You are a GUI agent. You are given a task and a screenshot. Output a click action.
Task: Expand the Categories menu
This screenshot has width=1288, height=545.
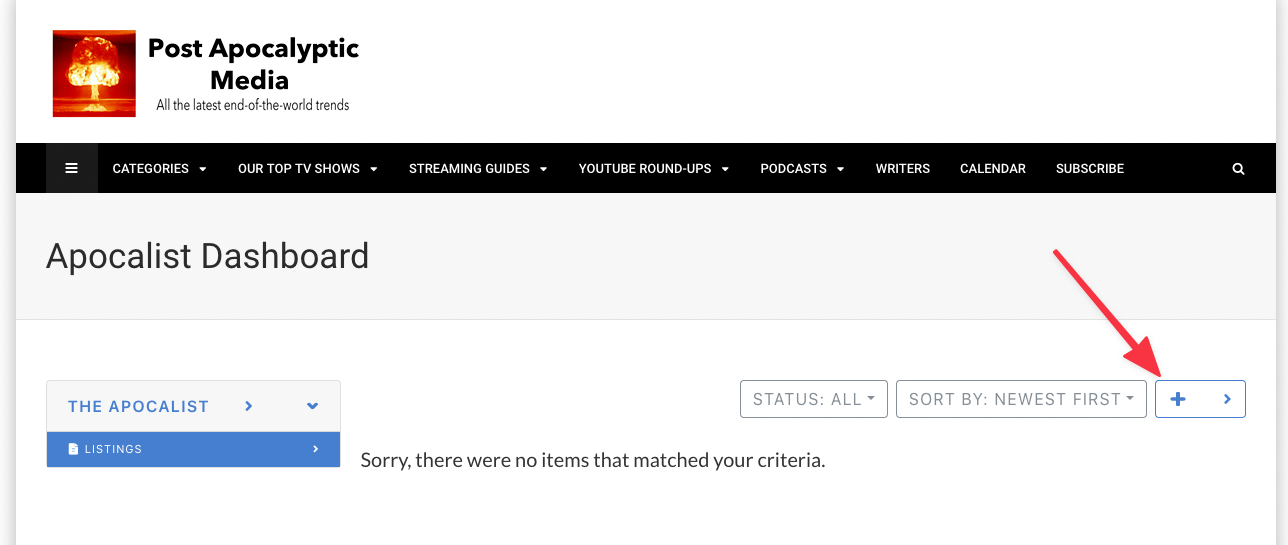tap(159, 168)
